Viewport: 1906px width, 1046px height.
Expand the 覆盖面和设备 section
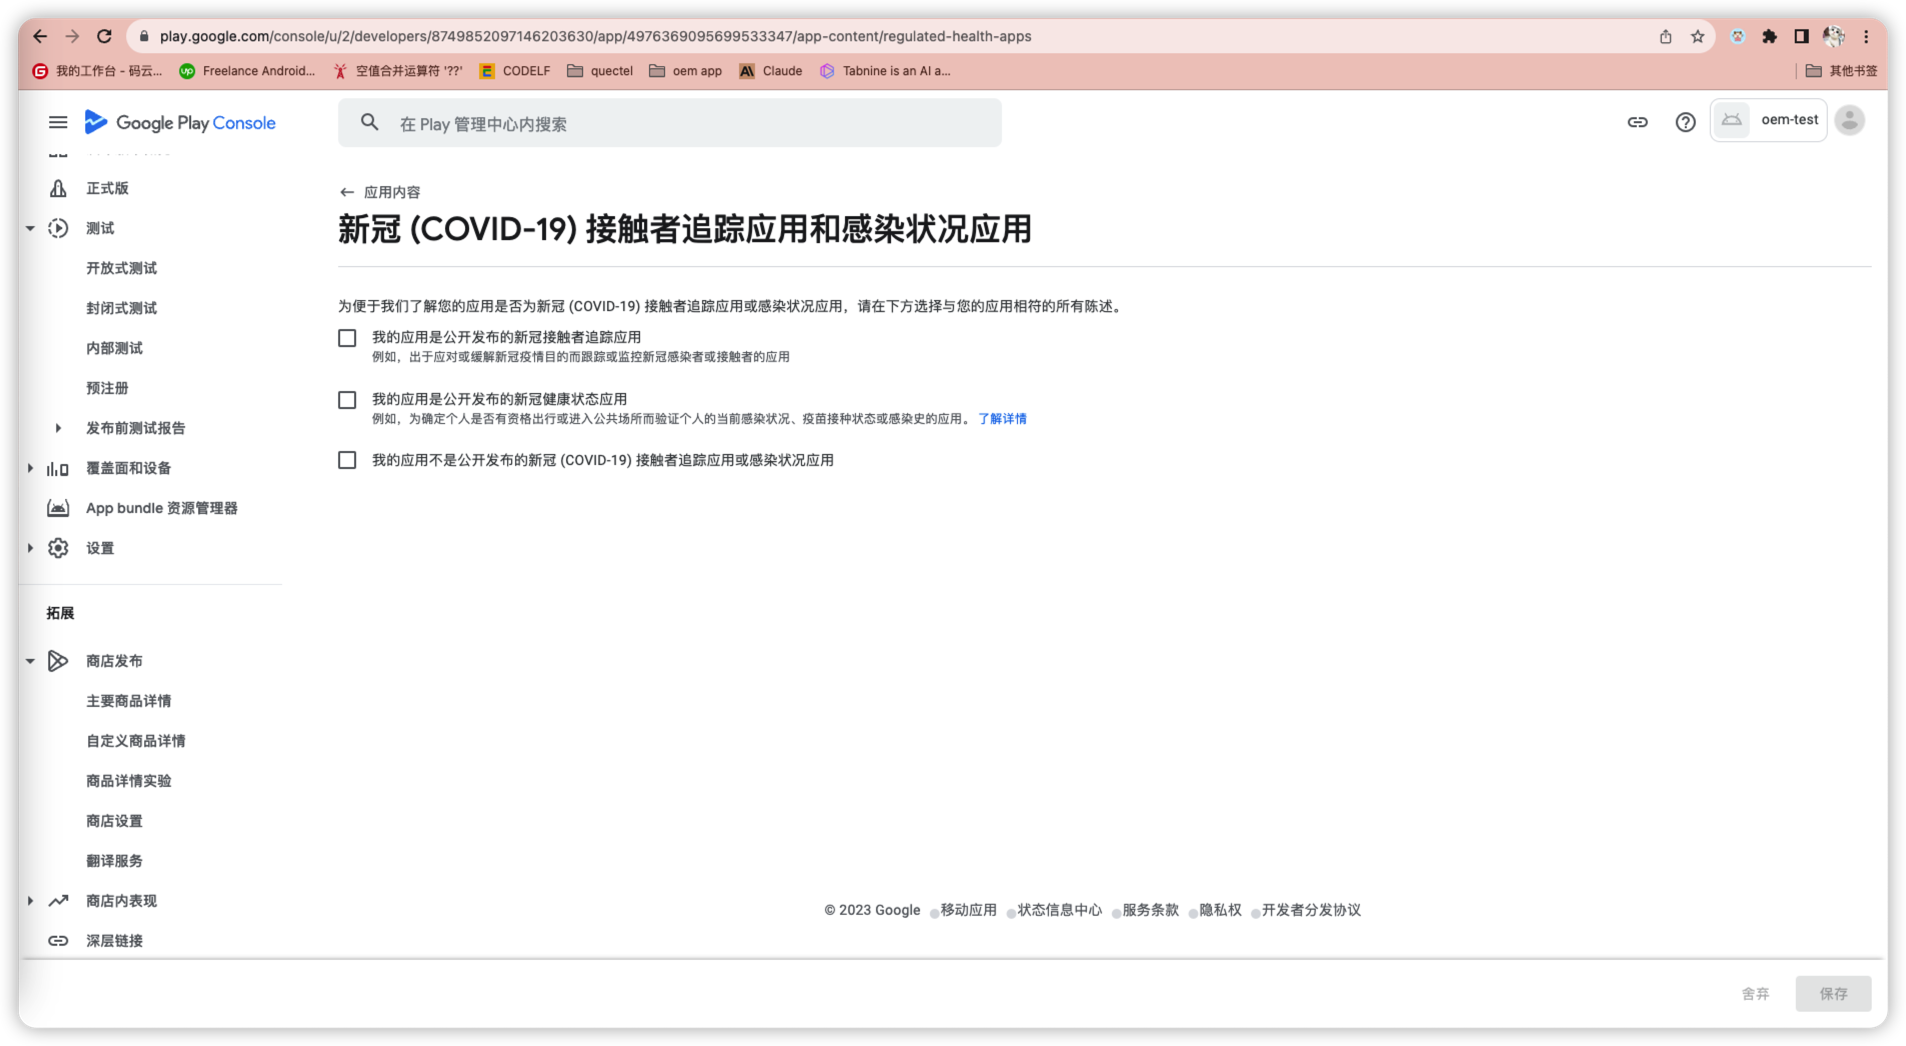30,468
